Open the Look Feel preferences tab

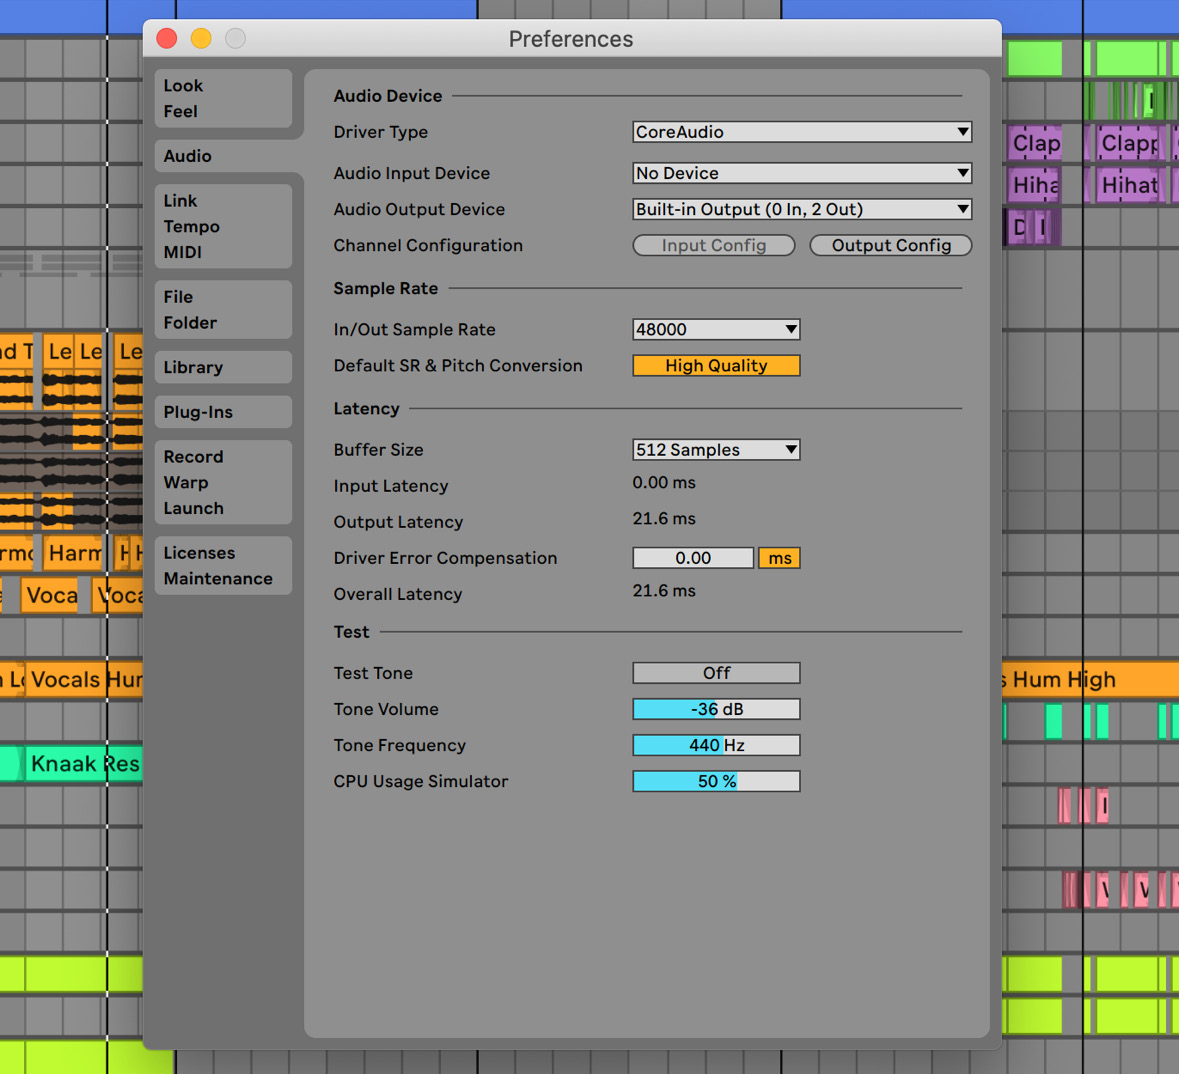pos(223,99)
